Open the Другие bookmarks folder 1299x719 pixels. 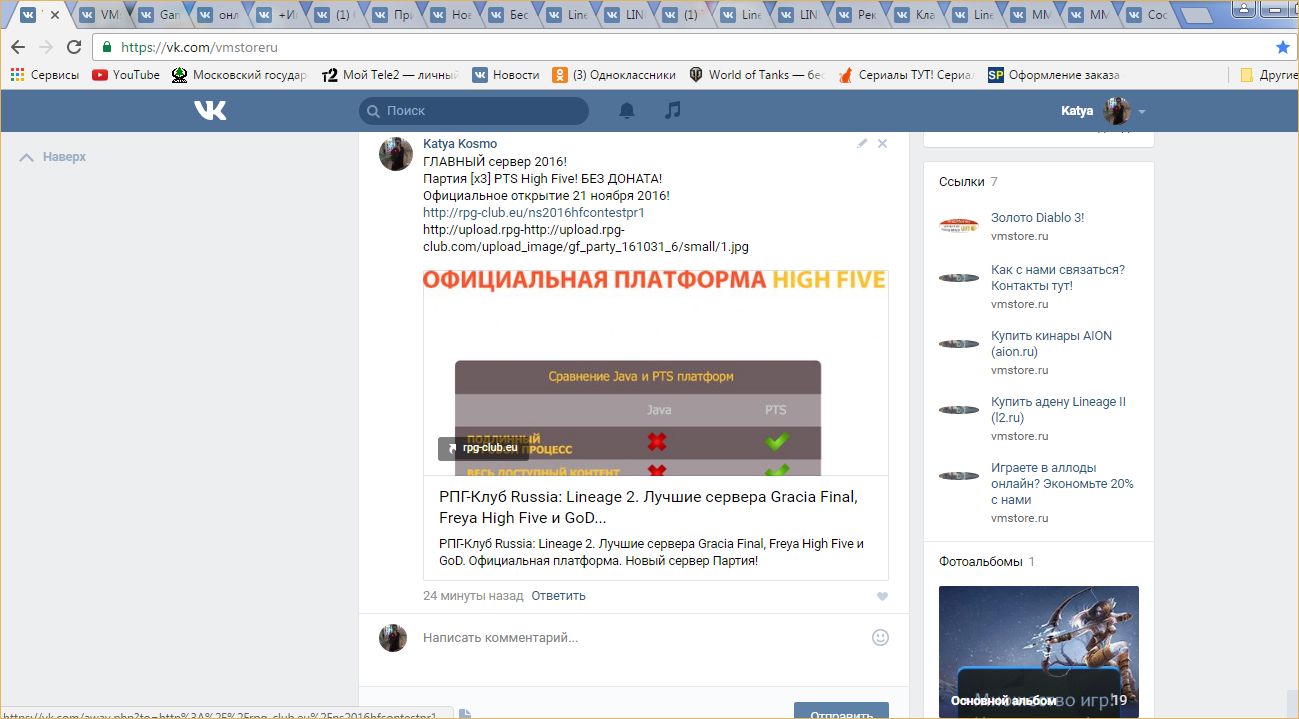coord(1268,75)
